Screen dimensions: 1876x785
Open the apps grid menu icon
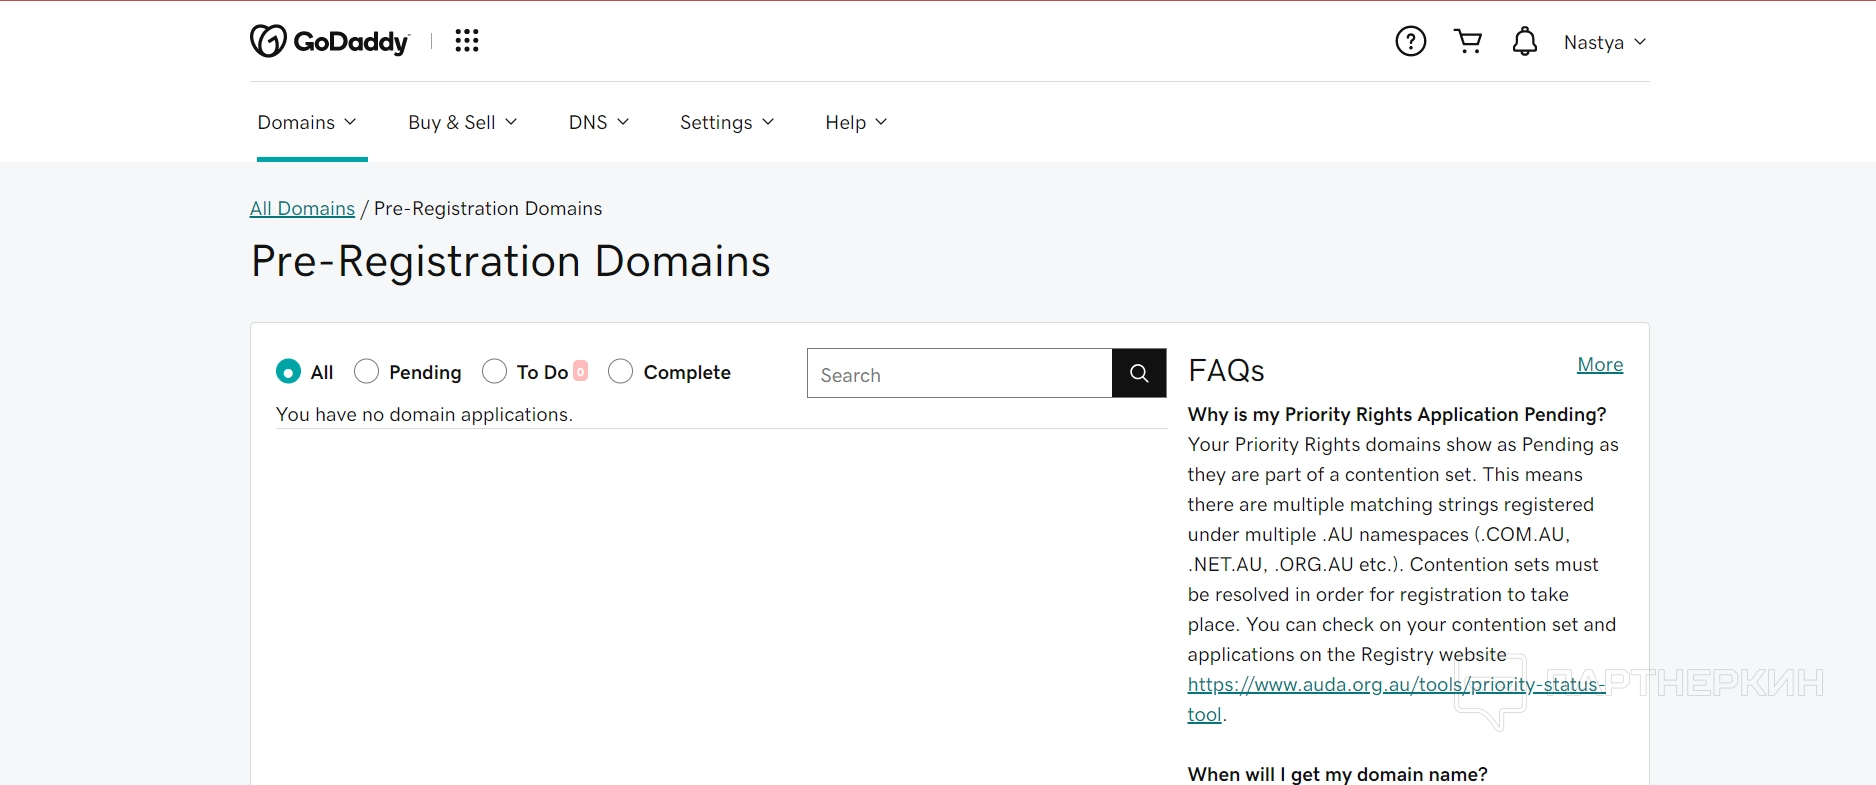coord(467,41)
